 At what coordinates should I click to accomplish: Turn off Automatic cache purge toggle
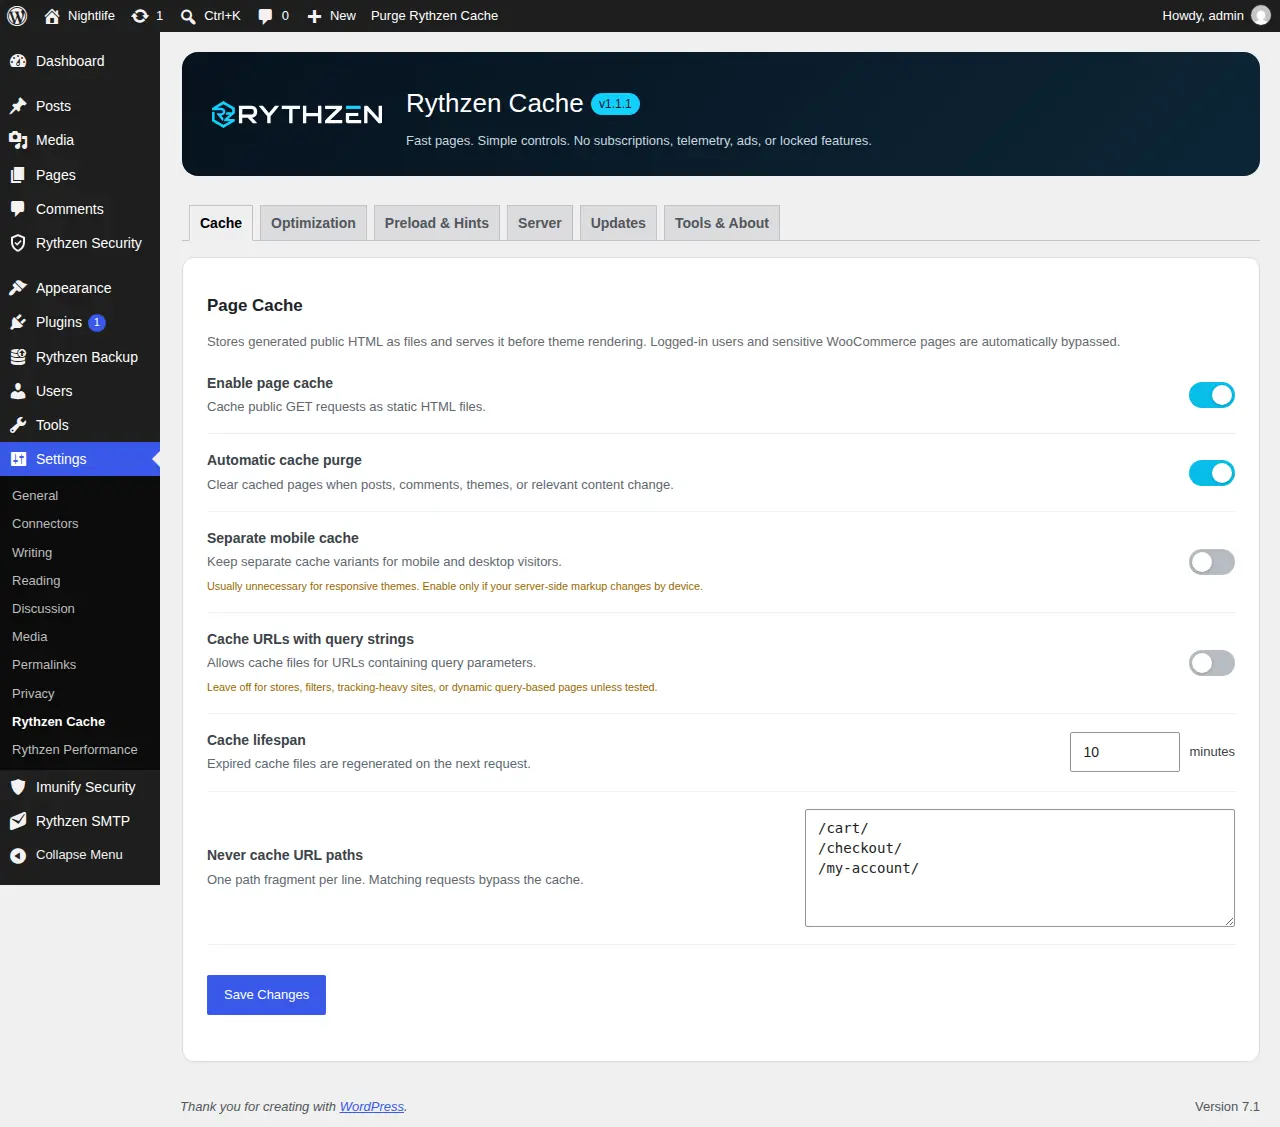click(x=1212, y=473)
